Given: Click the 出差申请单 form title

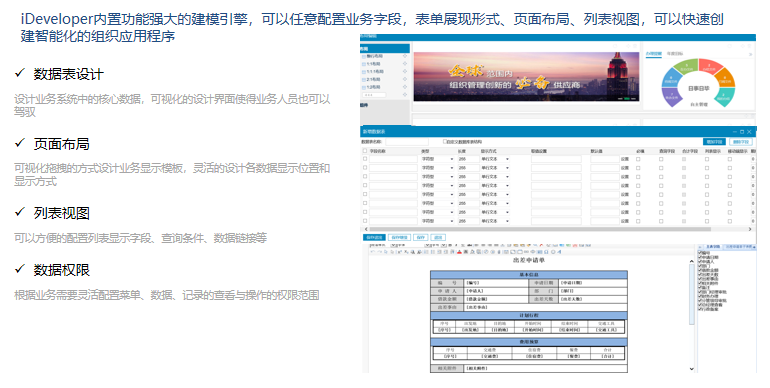Looking at the screenshot, I should (x=529, y=260).
